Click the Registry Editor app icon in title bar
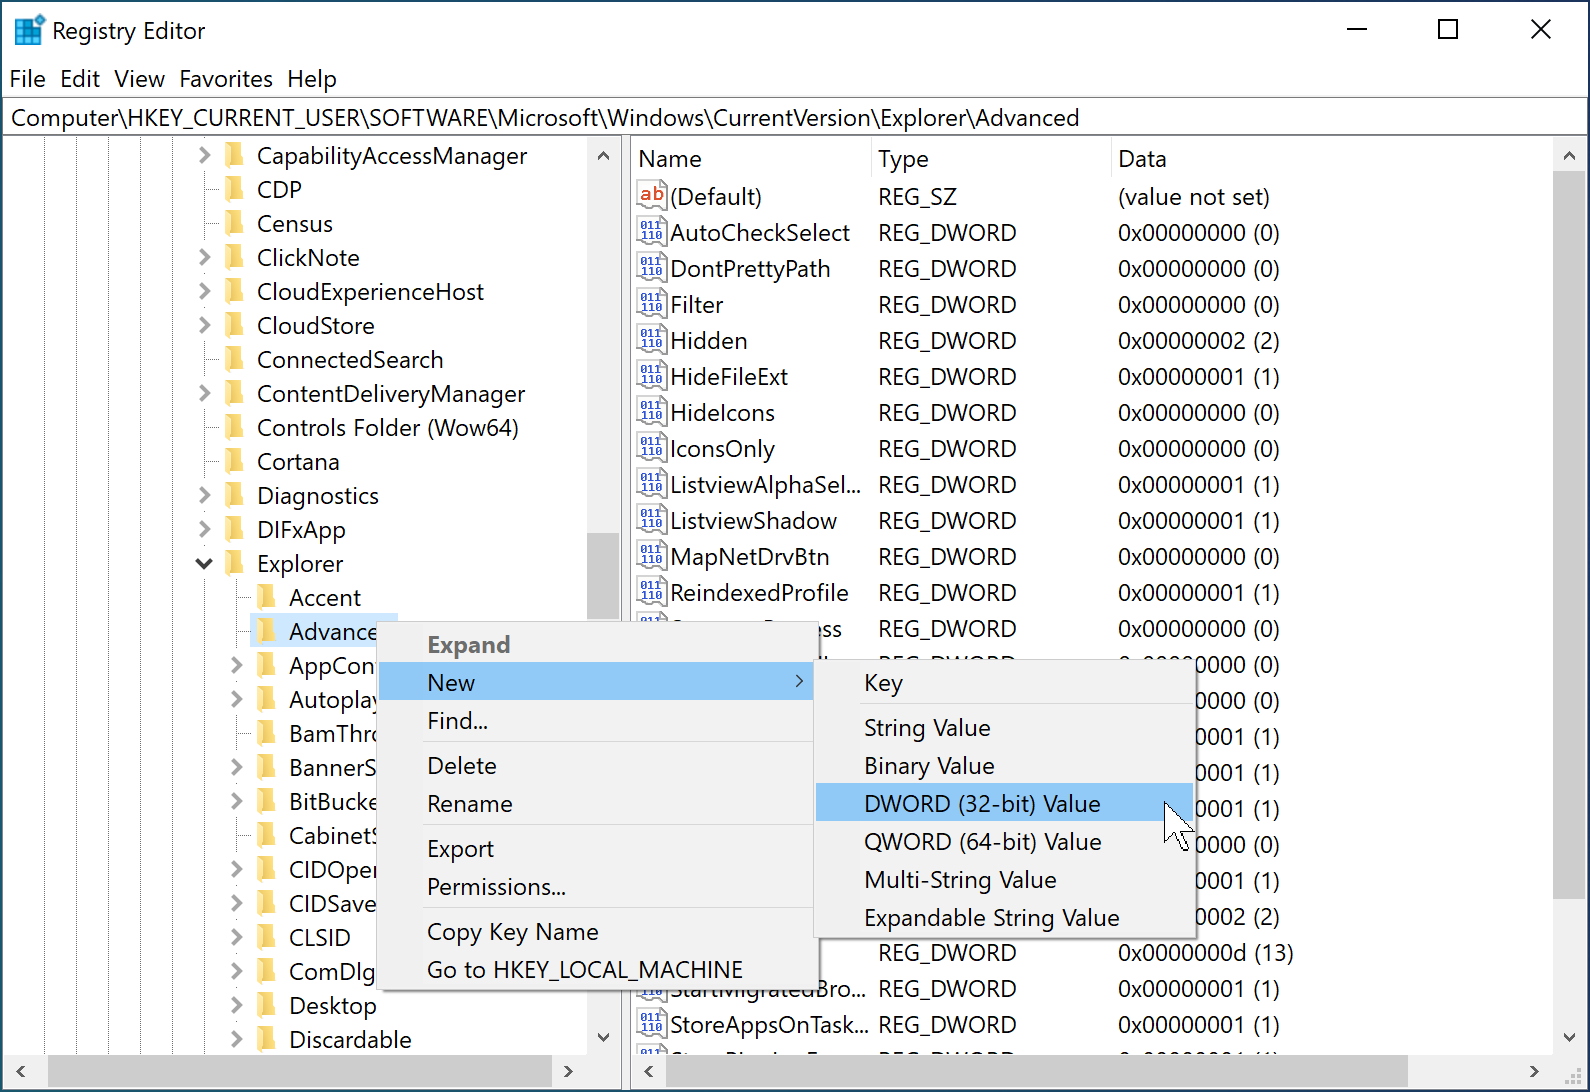 pos(29,30)
